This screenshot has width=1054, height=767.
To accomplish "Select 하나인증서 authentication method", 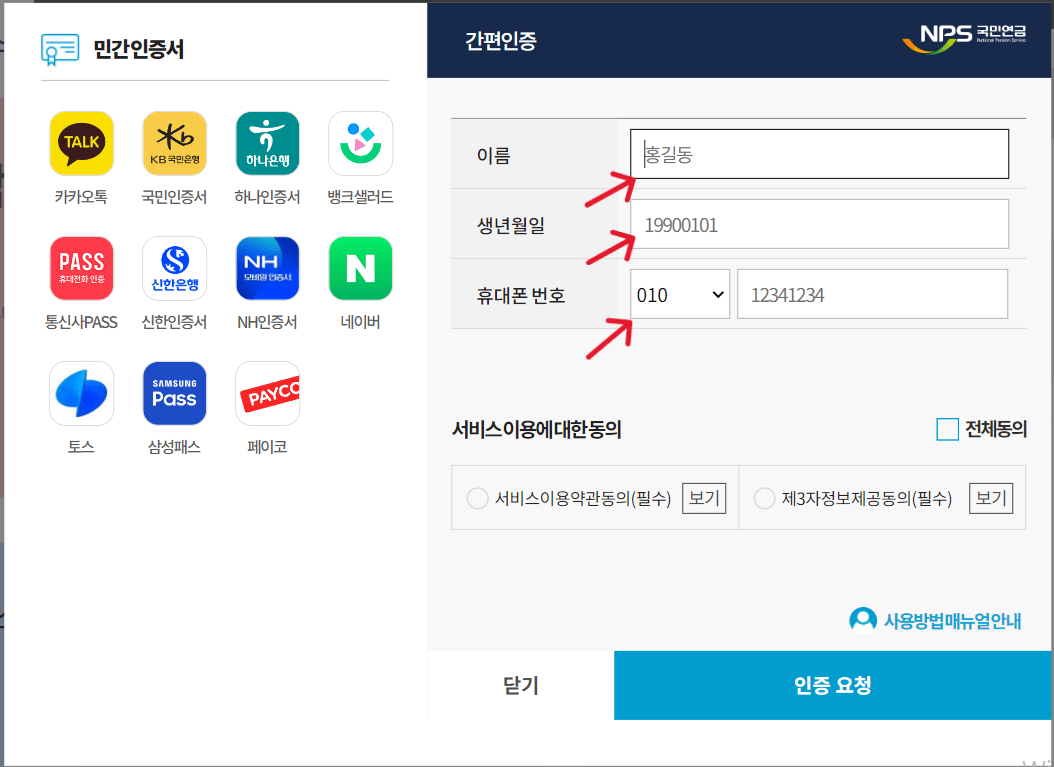I will click(x=267, y=143).
